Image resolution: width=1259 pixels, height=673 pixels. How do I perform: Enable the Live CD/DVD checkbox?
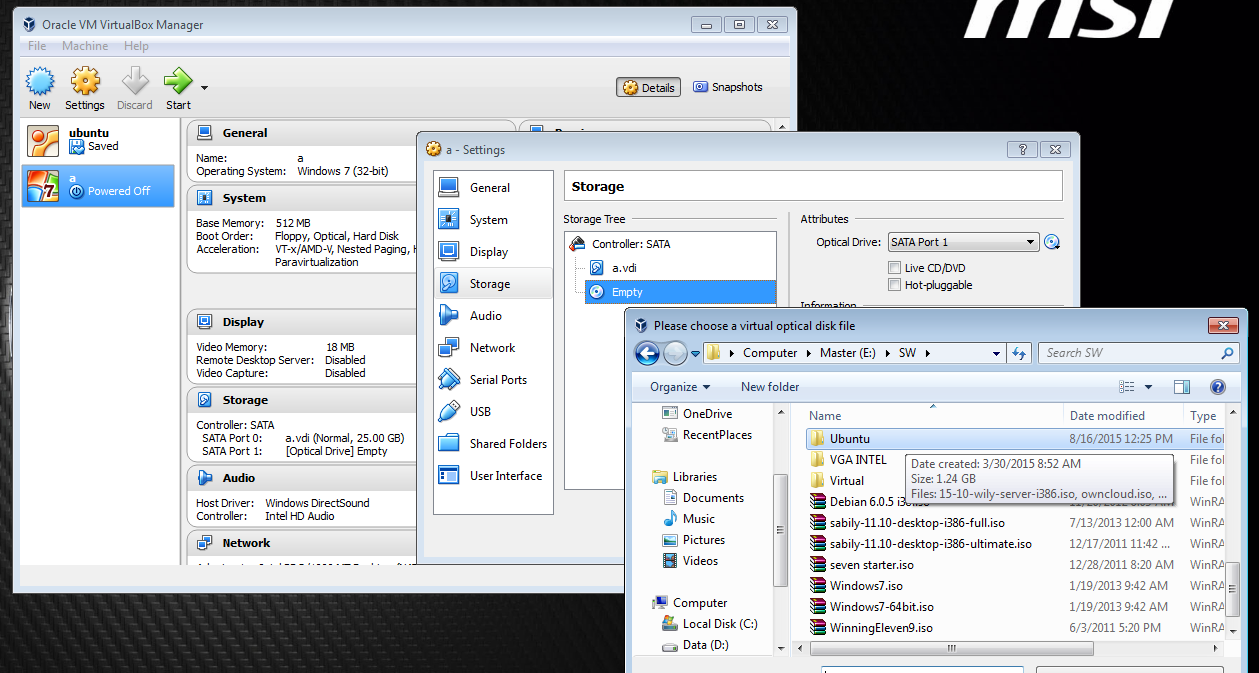[x=894, y=268]
